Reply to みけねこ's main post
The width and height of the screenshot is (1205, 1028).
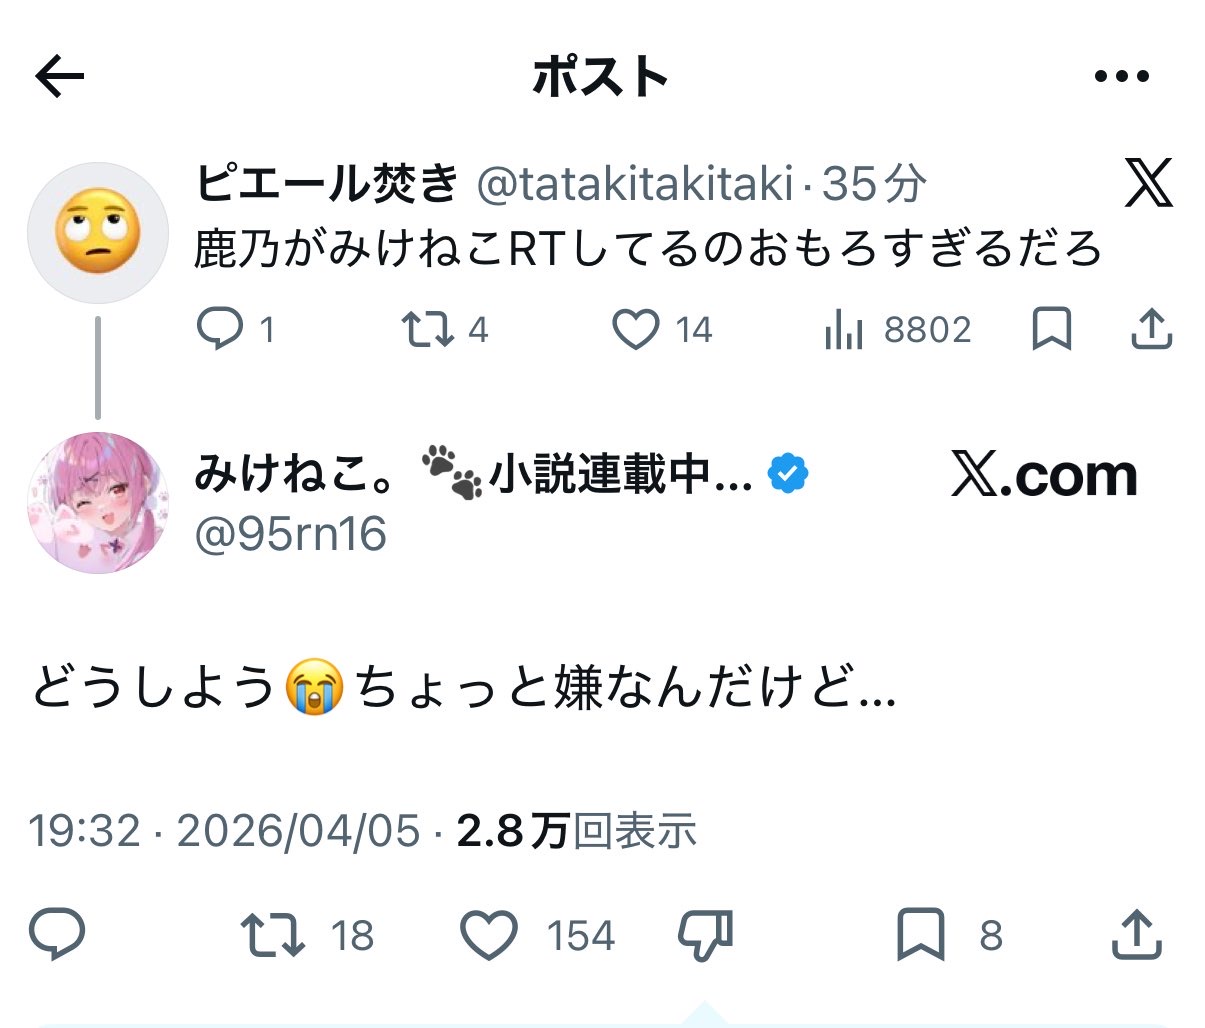(x=58, y=935)
